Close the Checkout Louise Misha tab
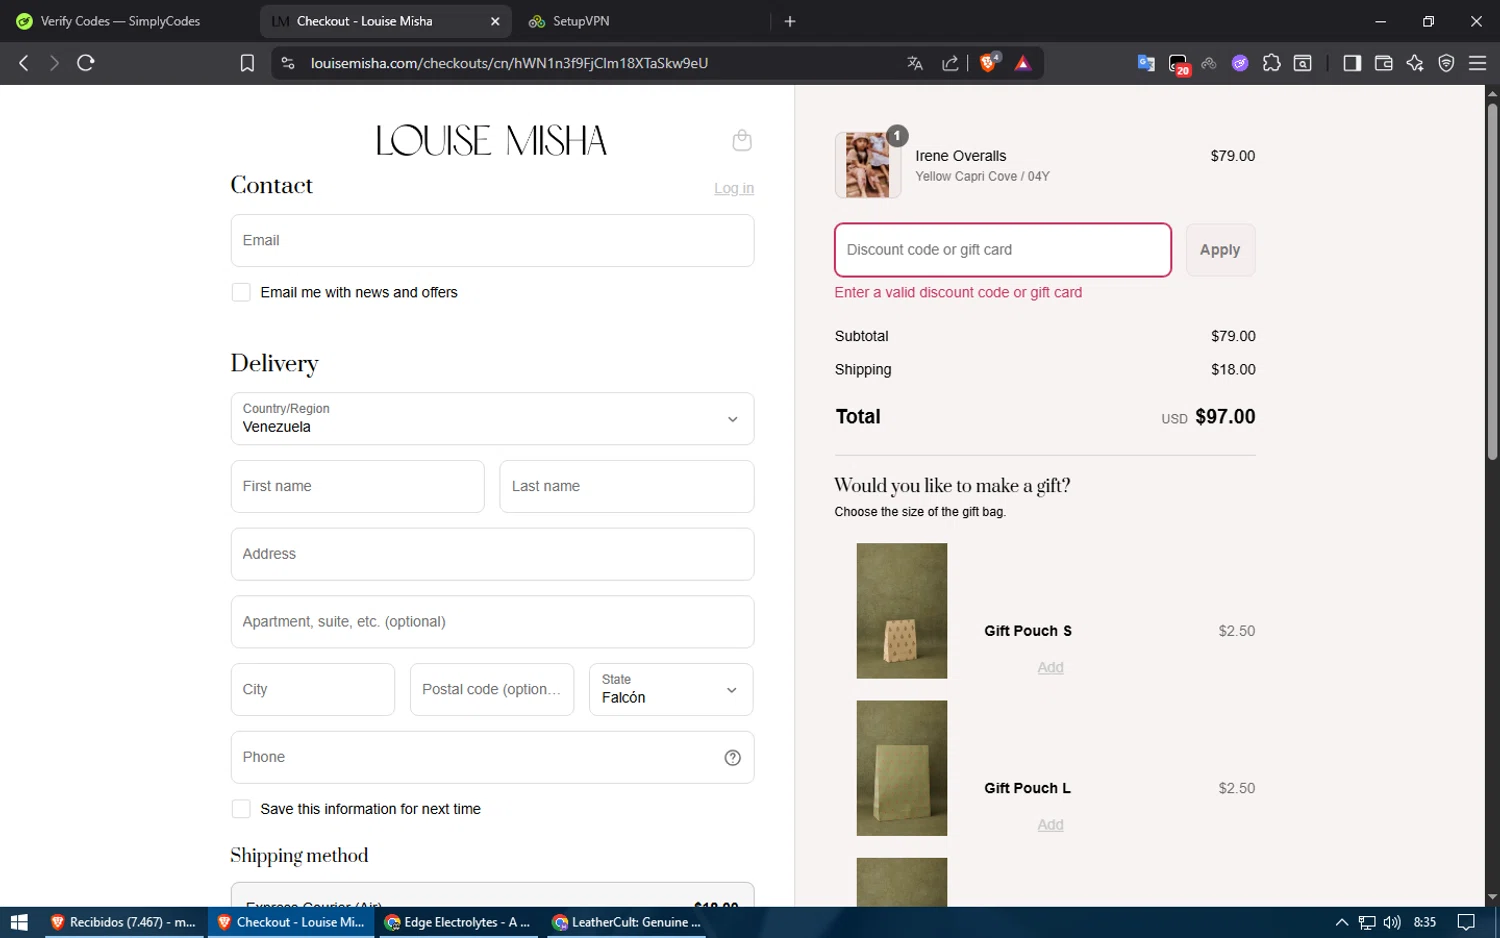 tap(495, 21)
